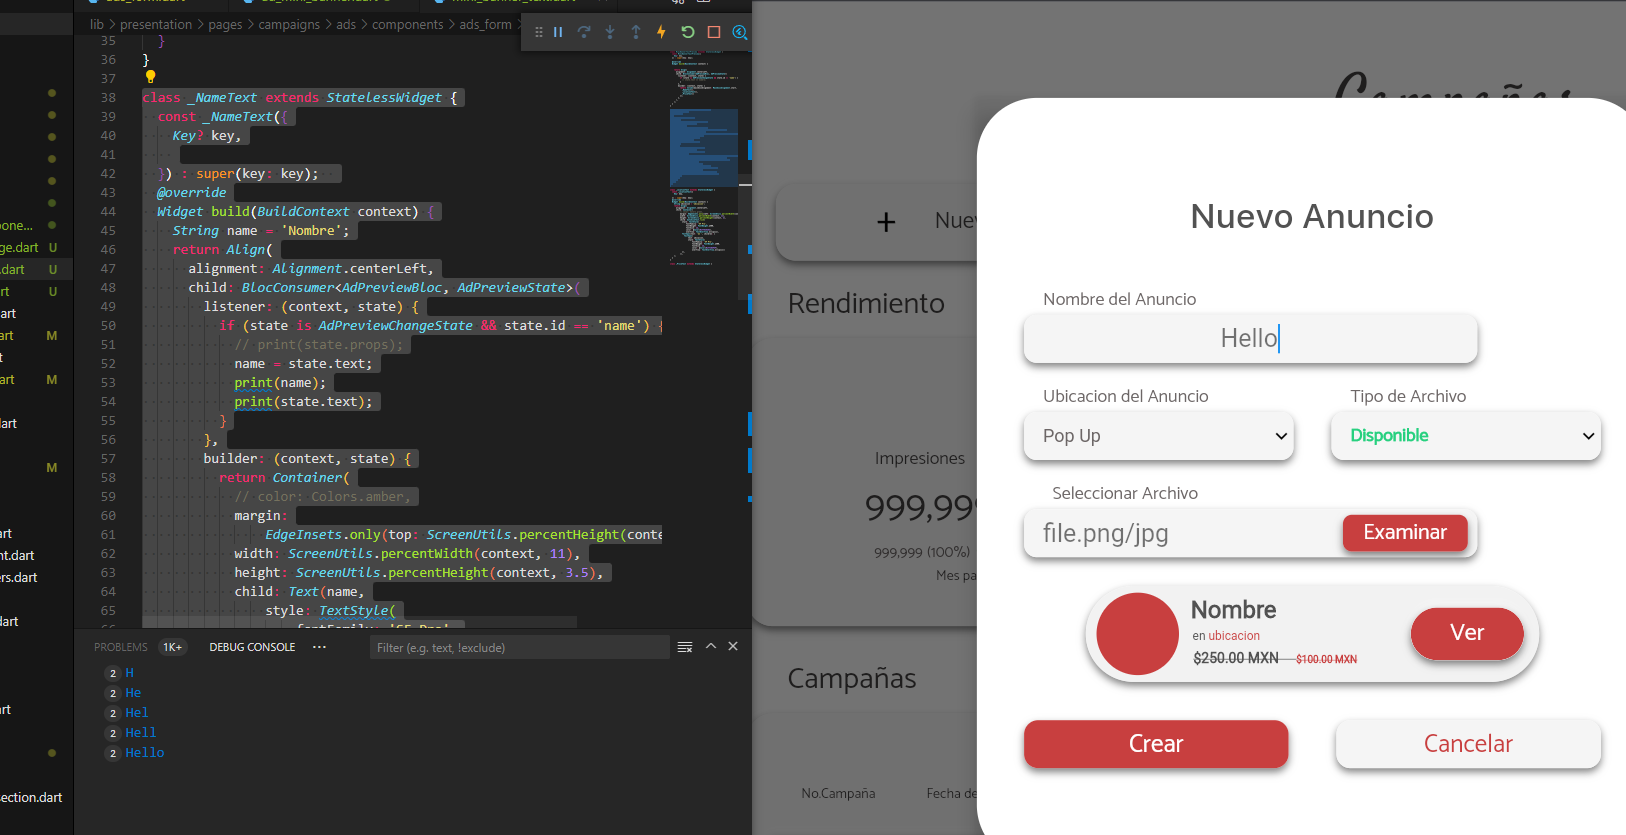This screenshot has width=1626, height=835.
Task: Open the Ubicacion del Anuncio Pop Up dropdown
Action: pyautogui.click(x=1159, y=436)
